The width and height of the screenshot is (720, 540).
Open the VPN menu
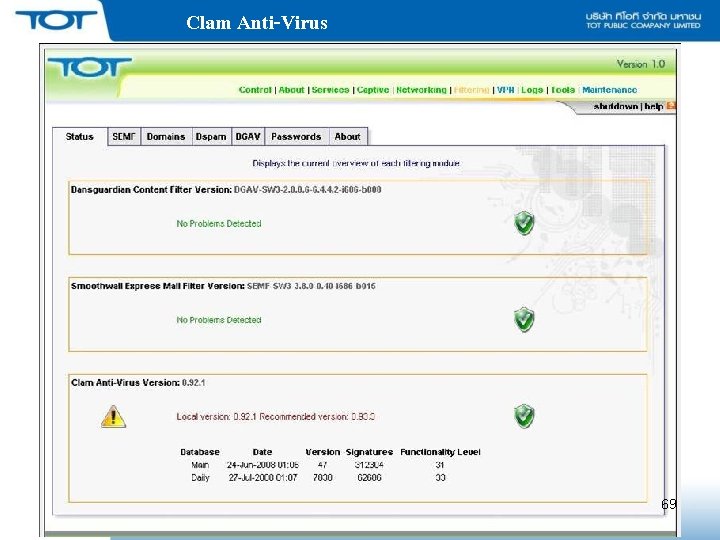506,90
